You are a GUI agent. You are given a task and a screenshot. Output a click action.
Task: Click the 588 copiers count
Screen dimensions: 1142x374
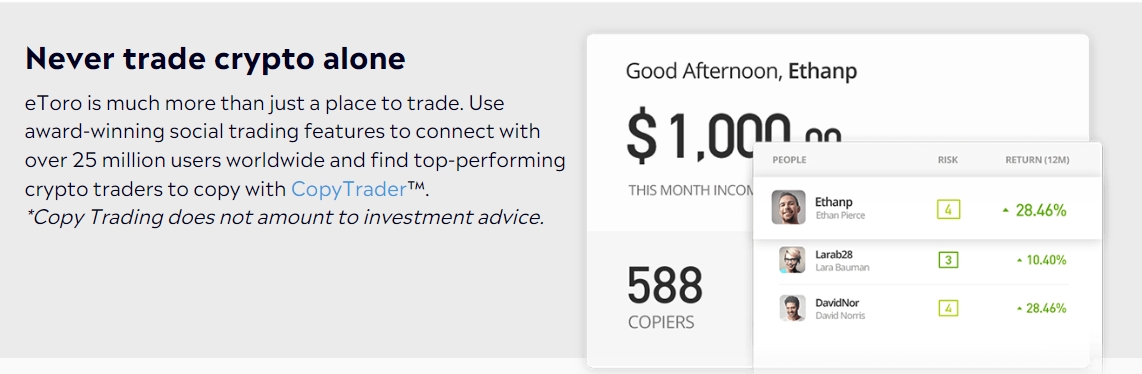pos(665,285)
